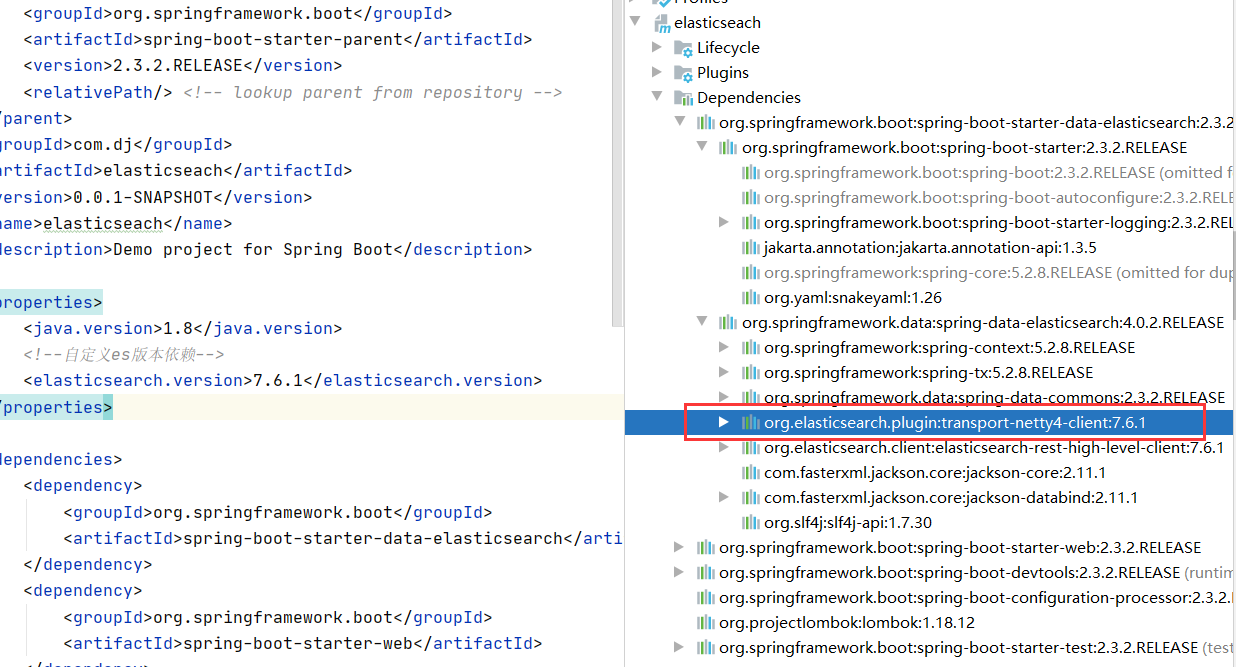Expand the Lifecycle node
This screenshot has width=1236, height=667.
657,47
